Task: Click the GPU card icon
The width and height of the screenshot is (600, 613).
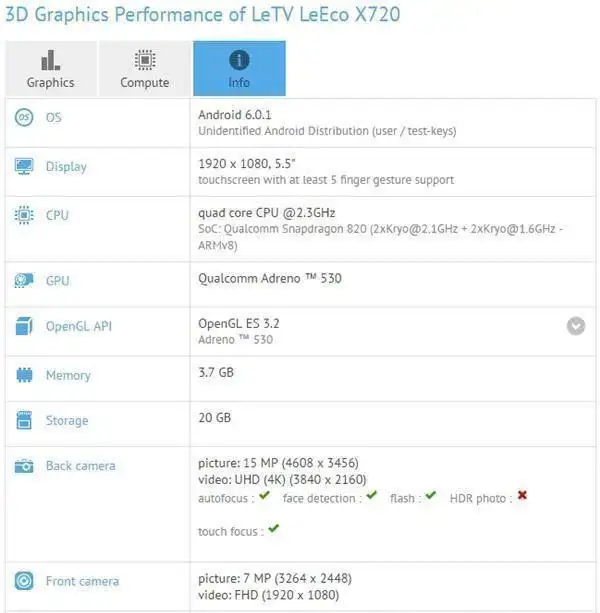Action: 24,280
